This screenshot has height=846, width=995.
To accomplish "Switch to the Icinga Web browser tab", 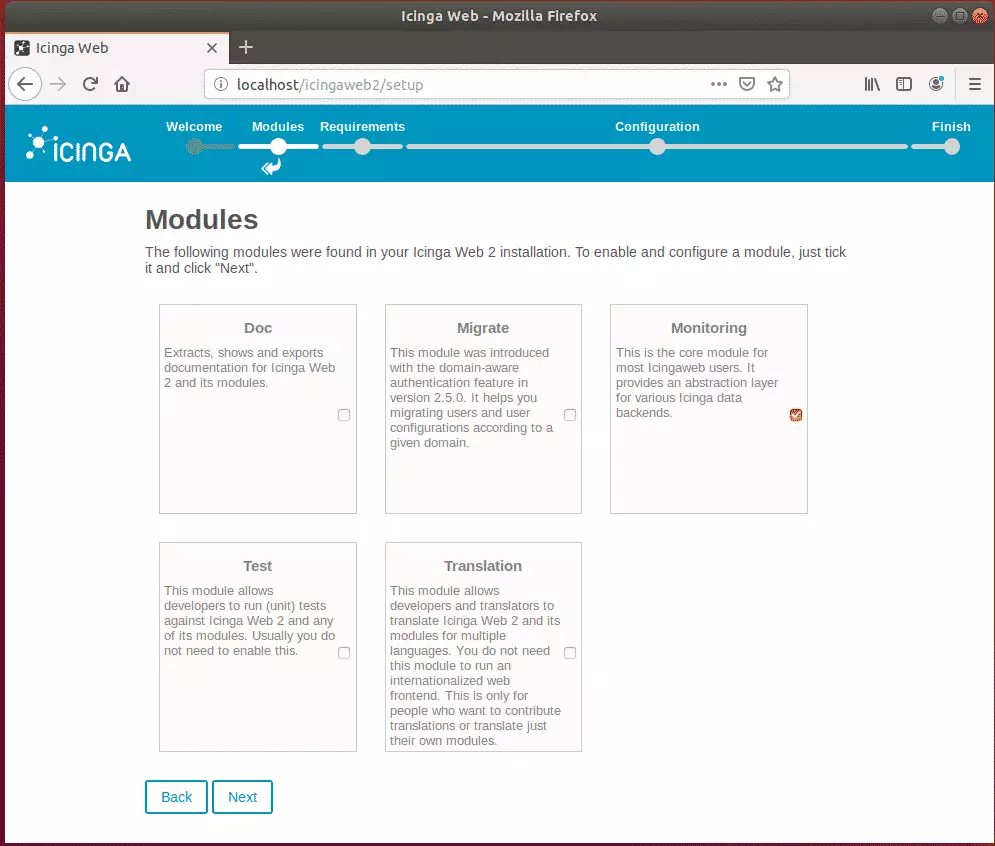I will pos(117,48).
